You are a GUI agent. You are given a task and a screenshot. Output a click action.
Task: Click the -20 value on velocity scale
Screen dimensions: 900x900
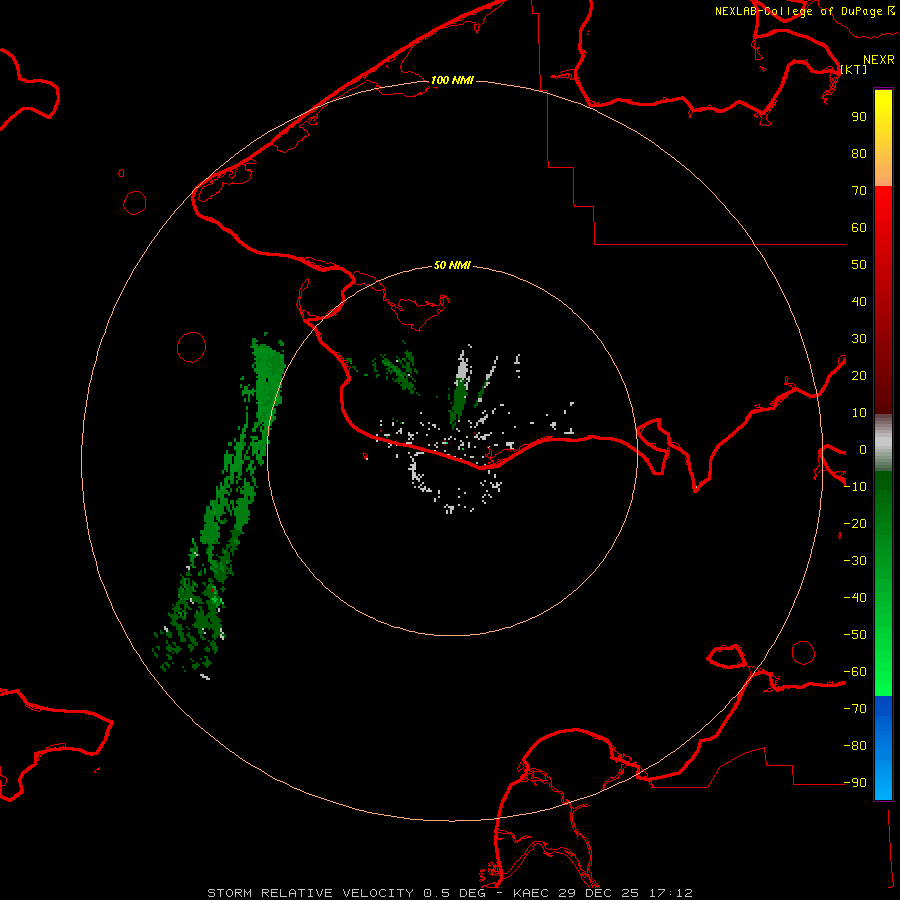pos(855,523)
